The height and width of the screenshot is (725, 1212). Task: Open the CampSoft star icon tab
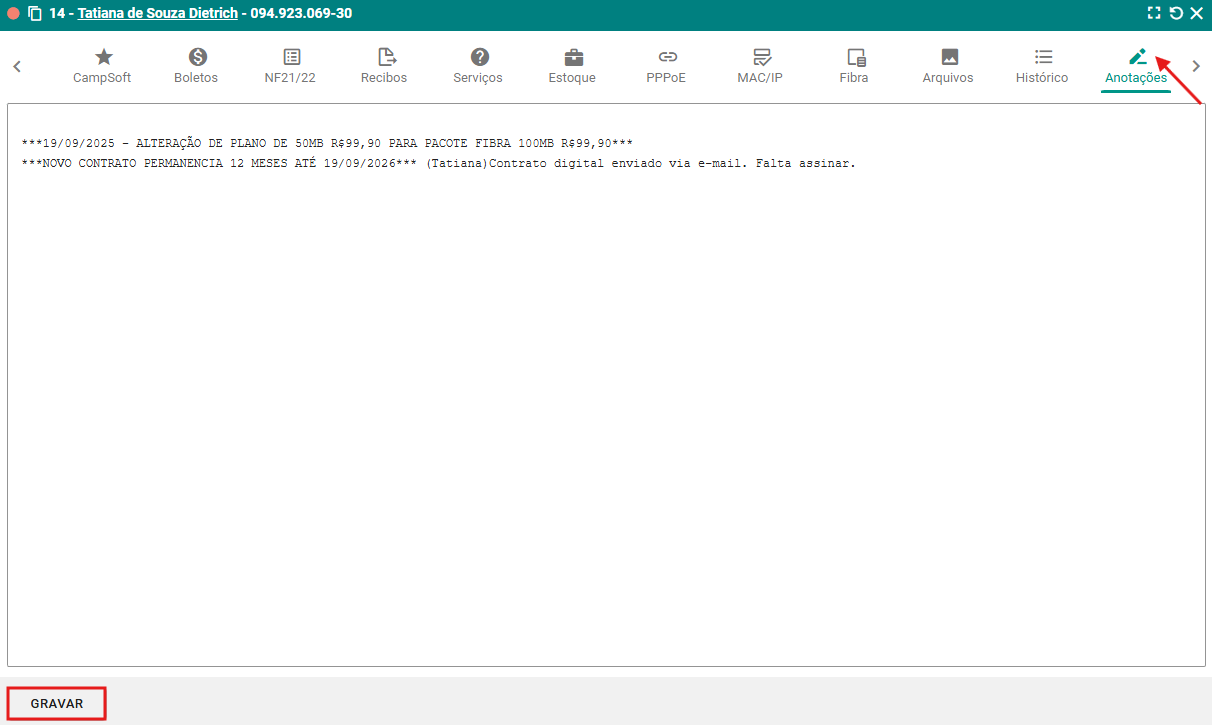pos(103,57)
